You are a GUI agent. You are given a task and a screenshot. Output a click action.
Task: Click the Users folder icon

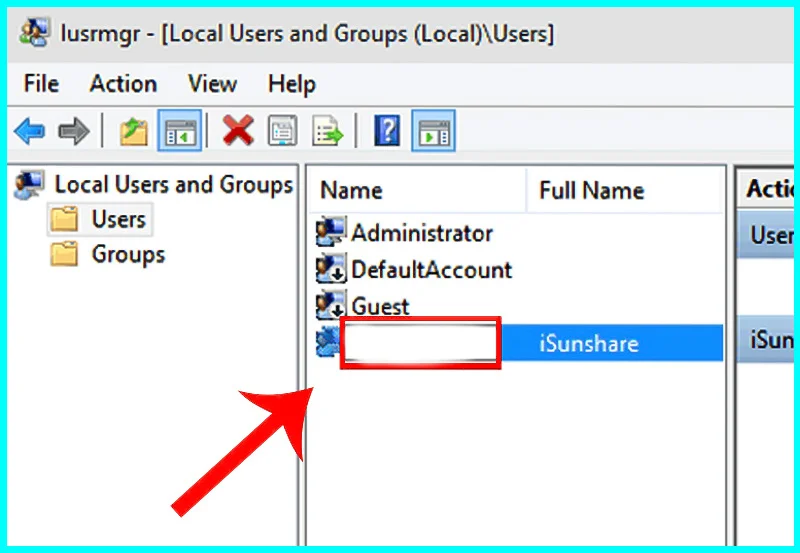64,219
